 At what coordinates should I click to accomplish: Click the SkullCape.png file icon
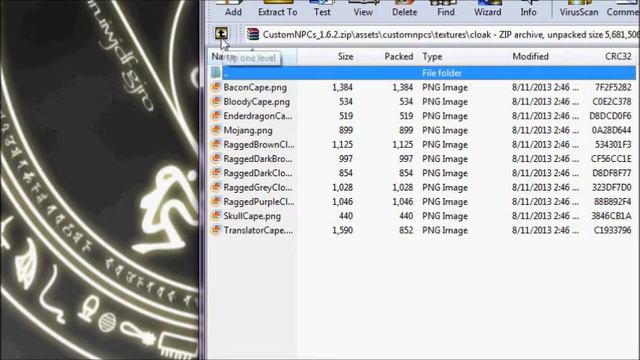point(216,216)
